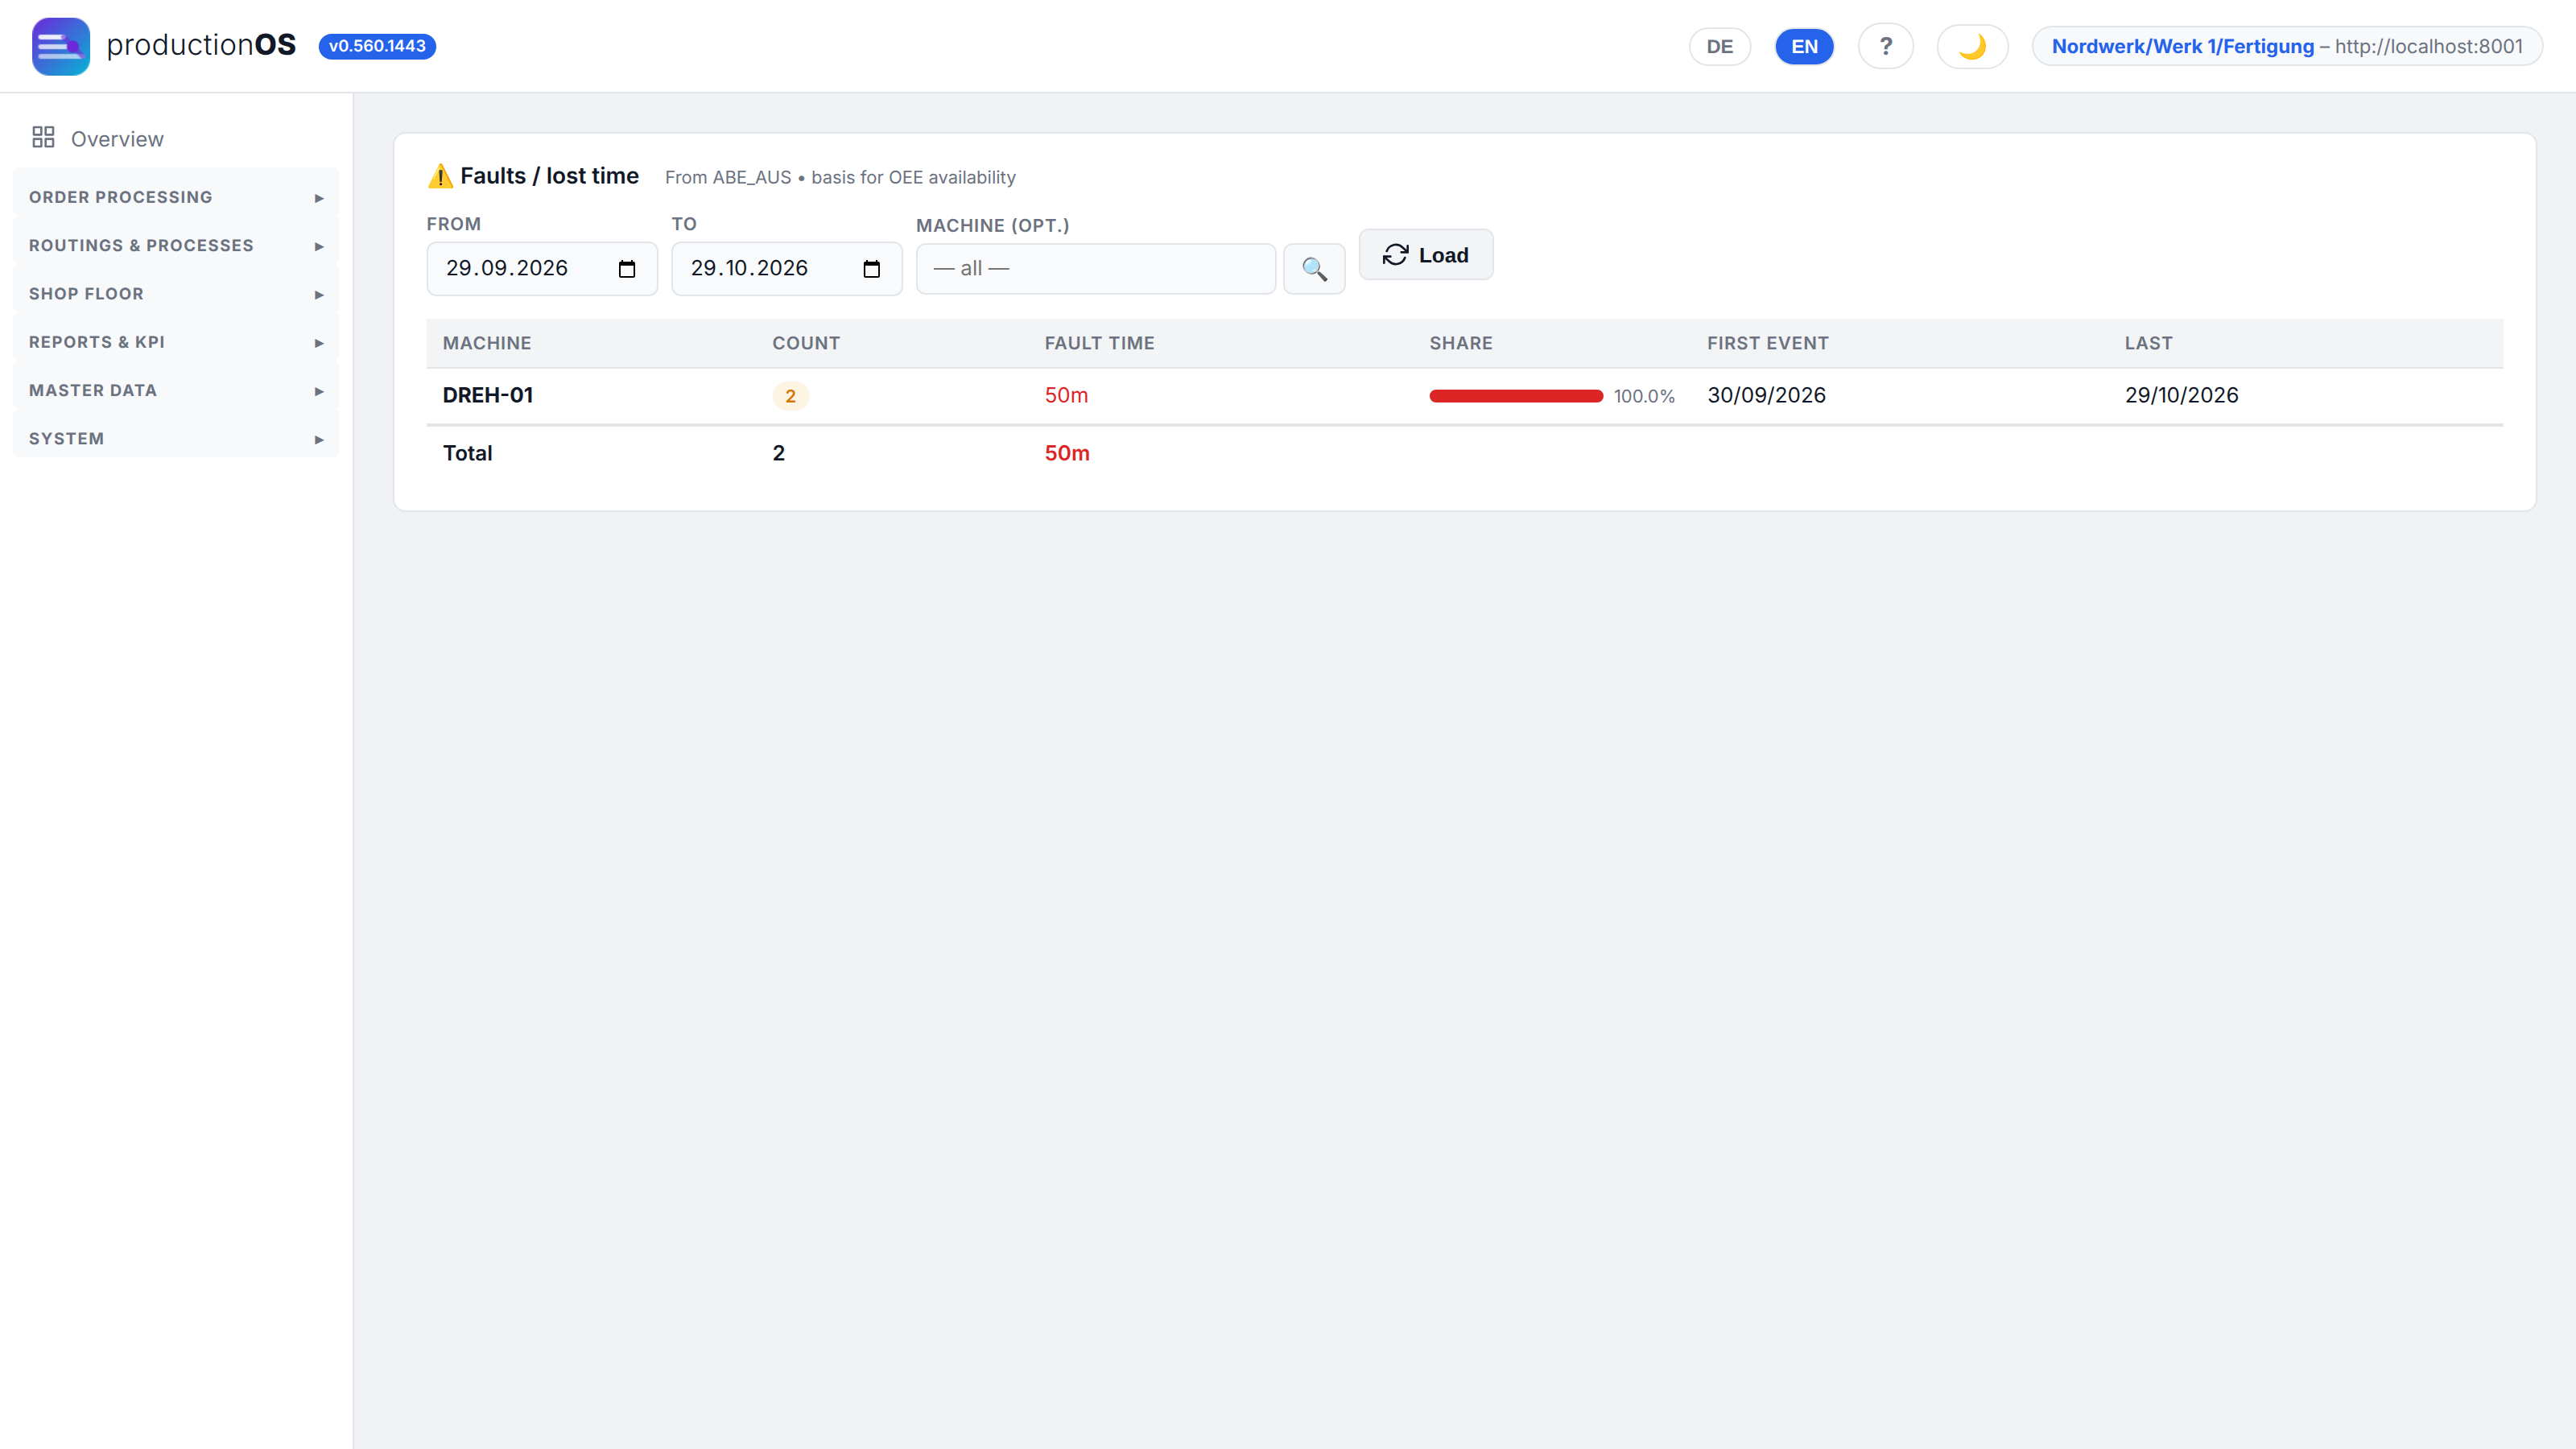
Task: Click the Faults / lost time heading
Action: click(x=549, y=176)
